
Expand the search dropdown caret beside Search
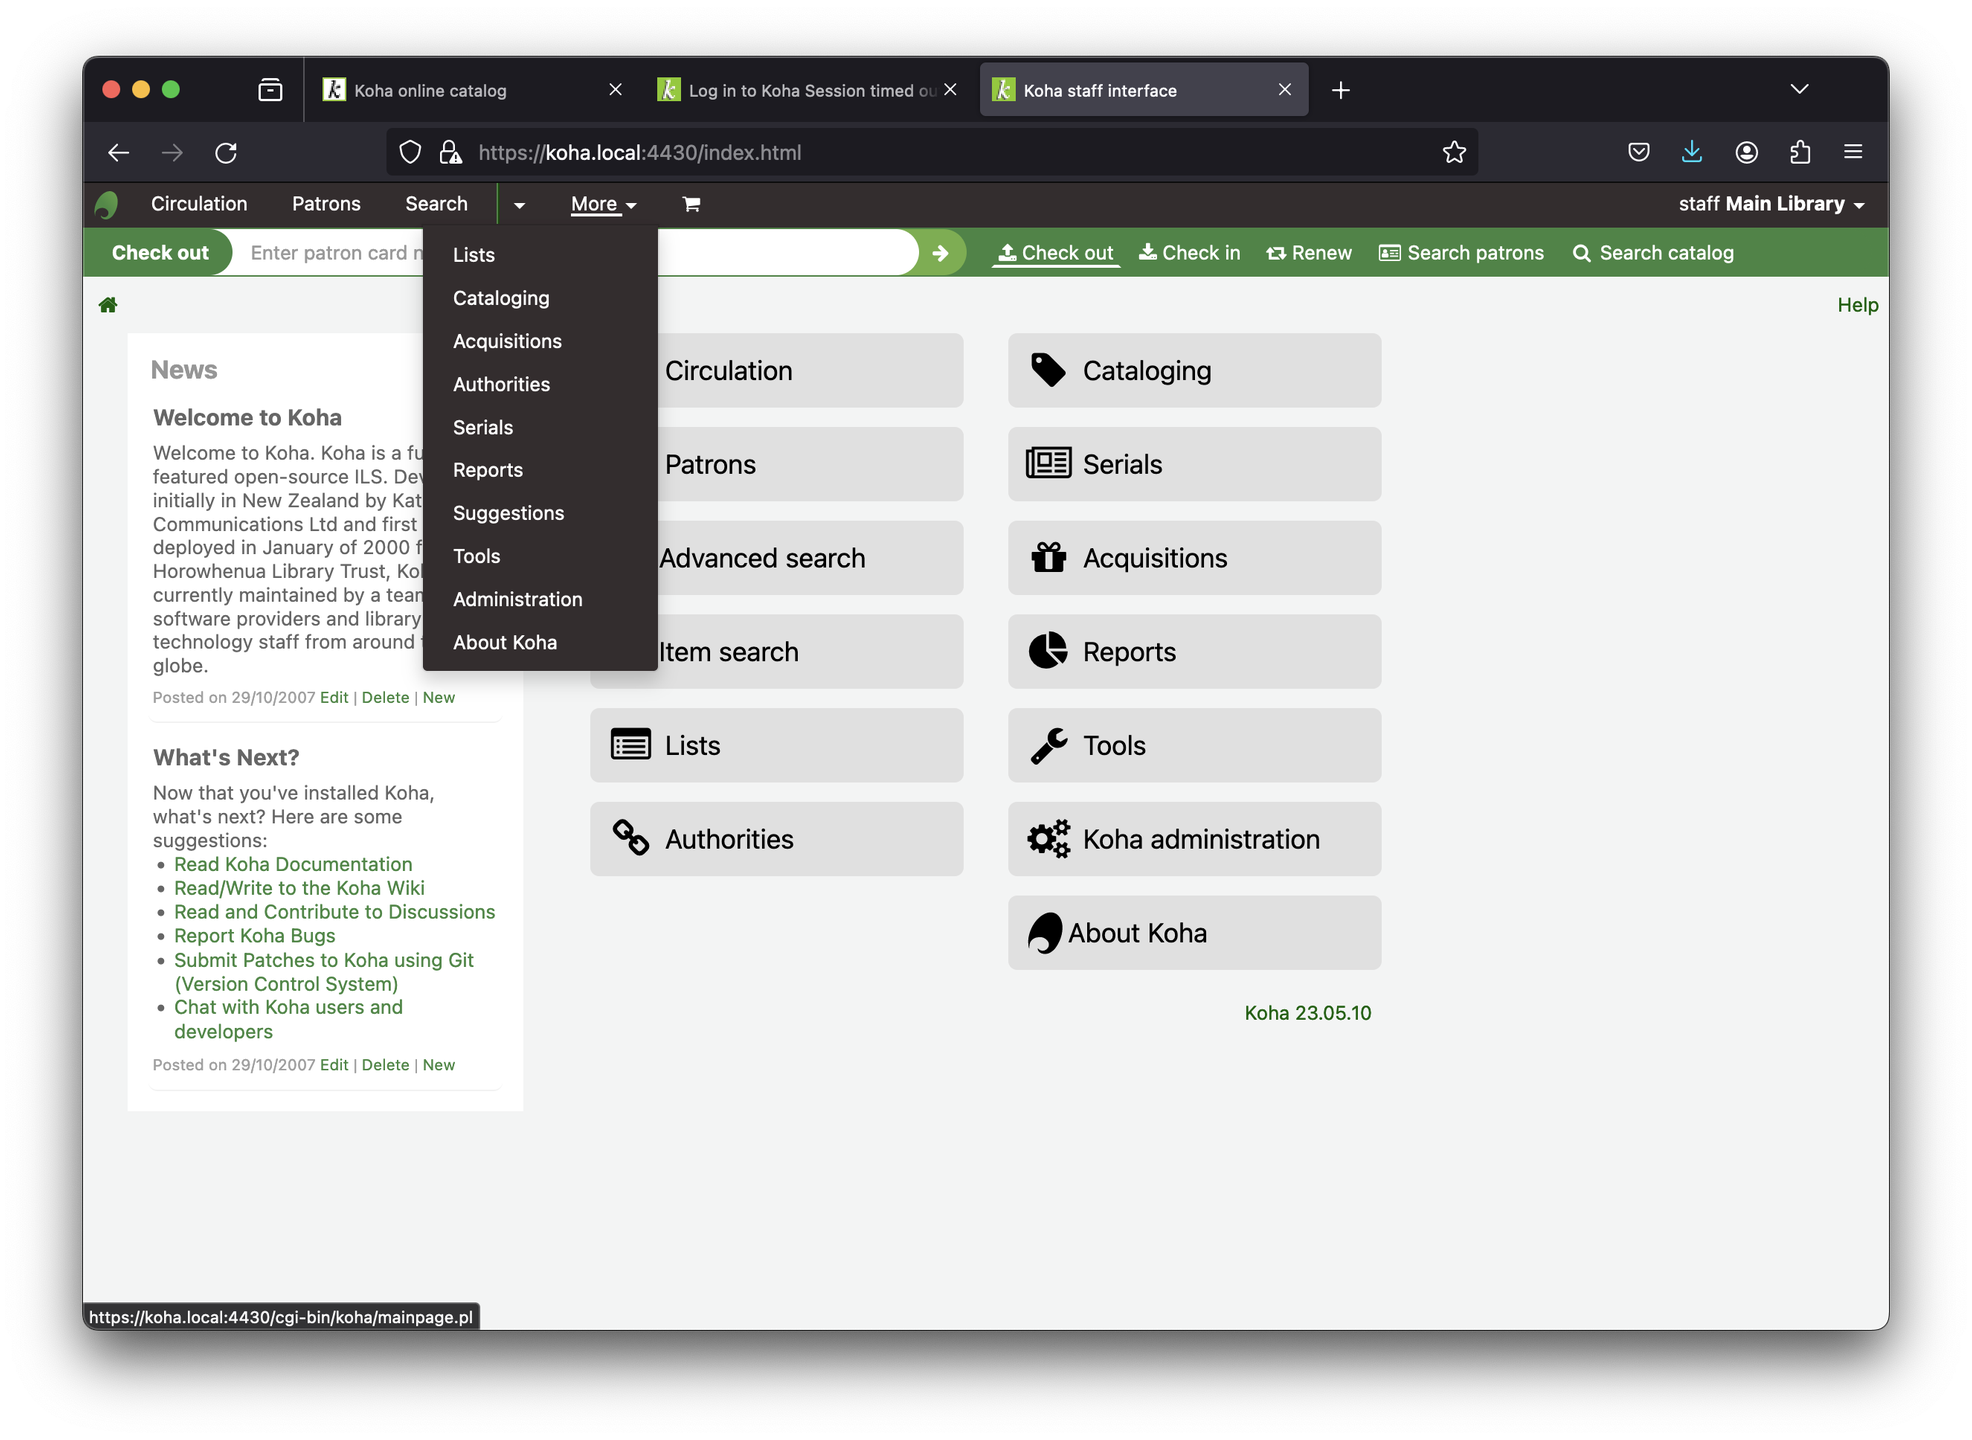pyautogui.click(x=519, y=205)
